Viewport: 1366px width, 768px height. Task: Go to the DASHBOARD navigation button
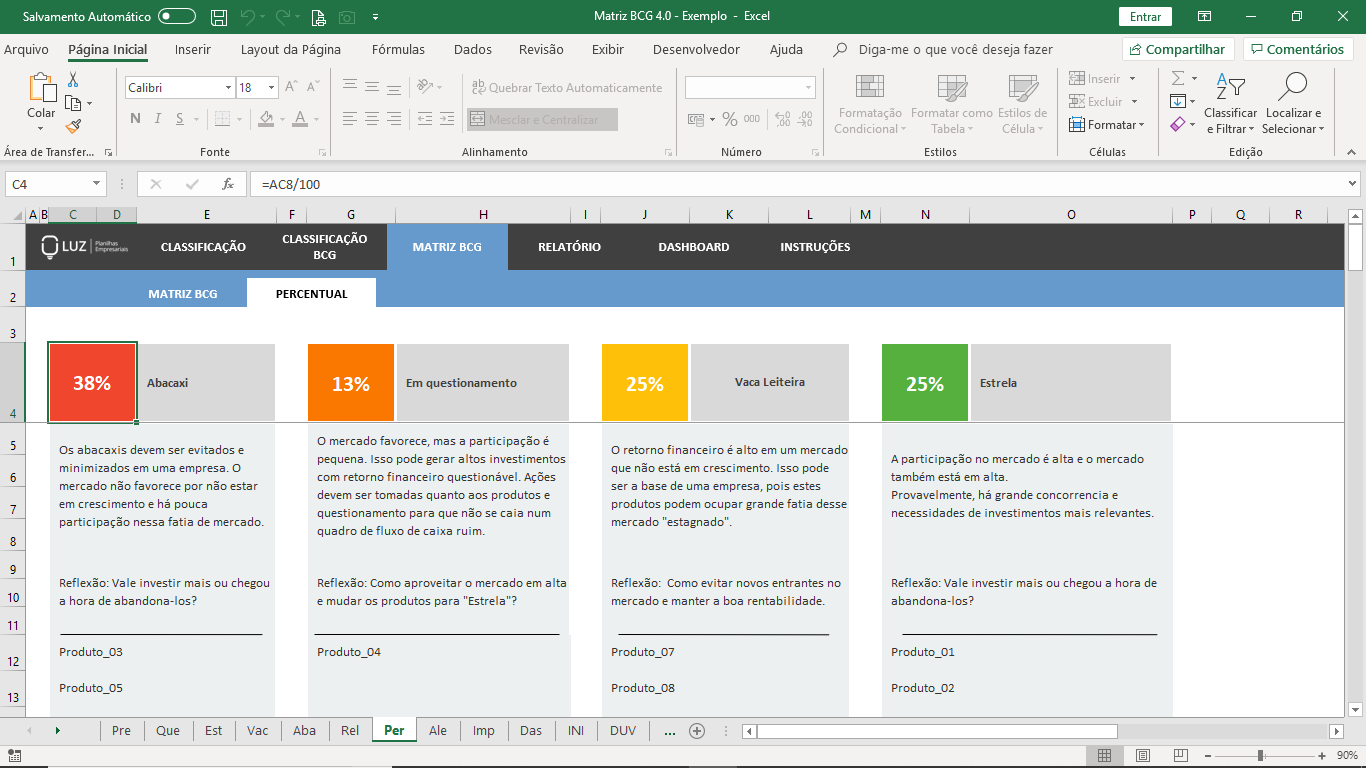[x=694, y=247]
